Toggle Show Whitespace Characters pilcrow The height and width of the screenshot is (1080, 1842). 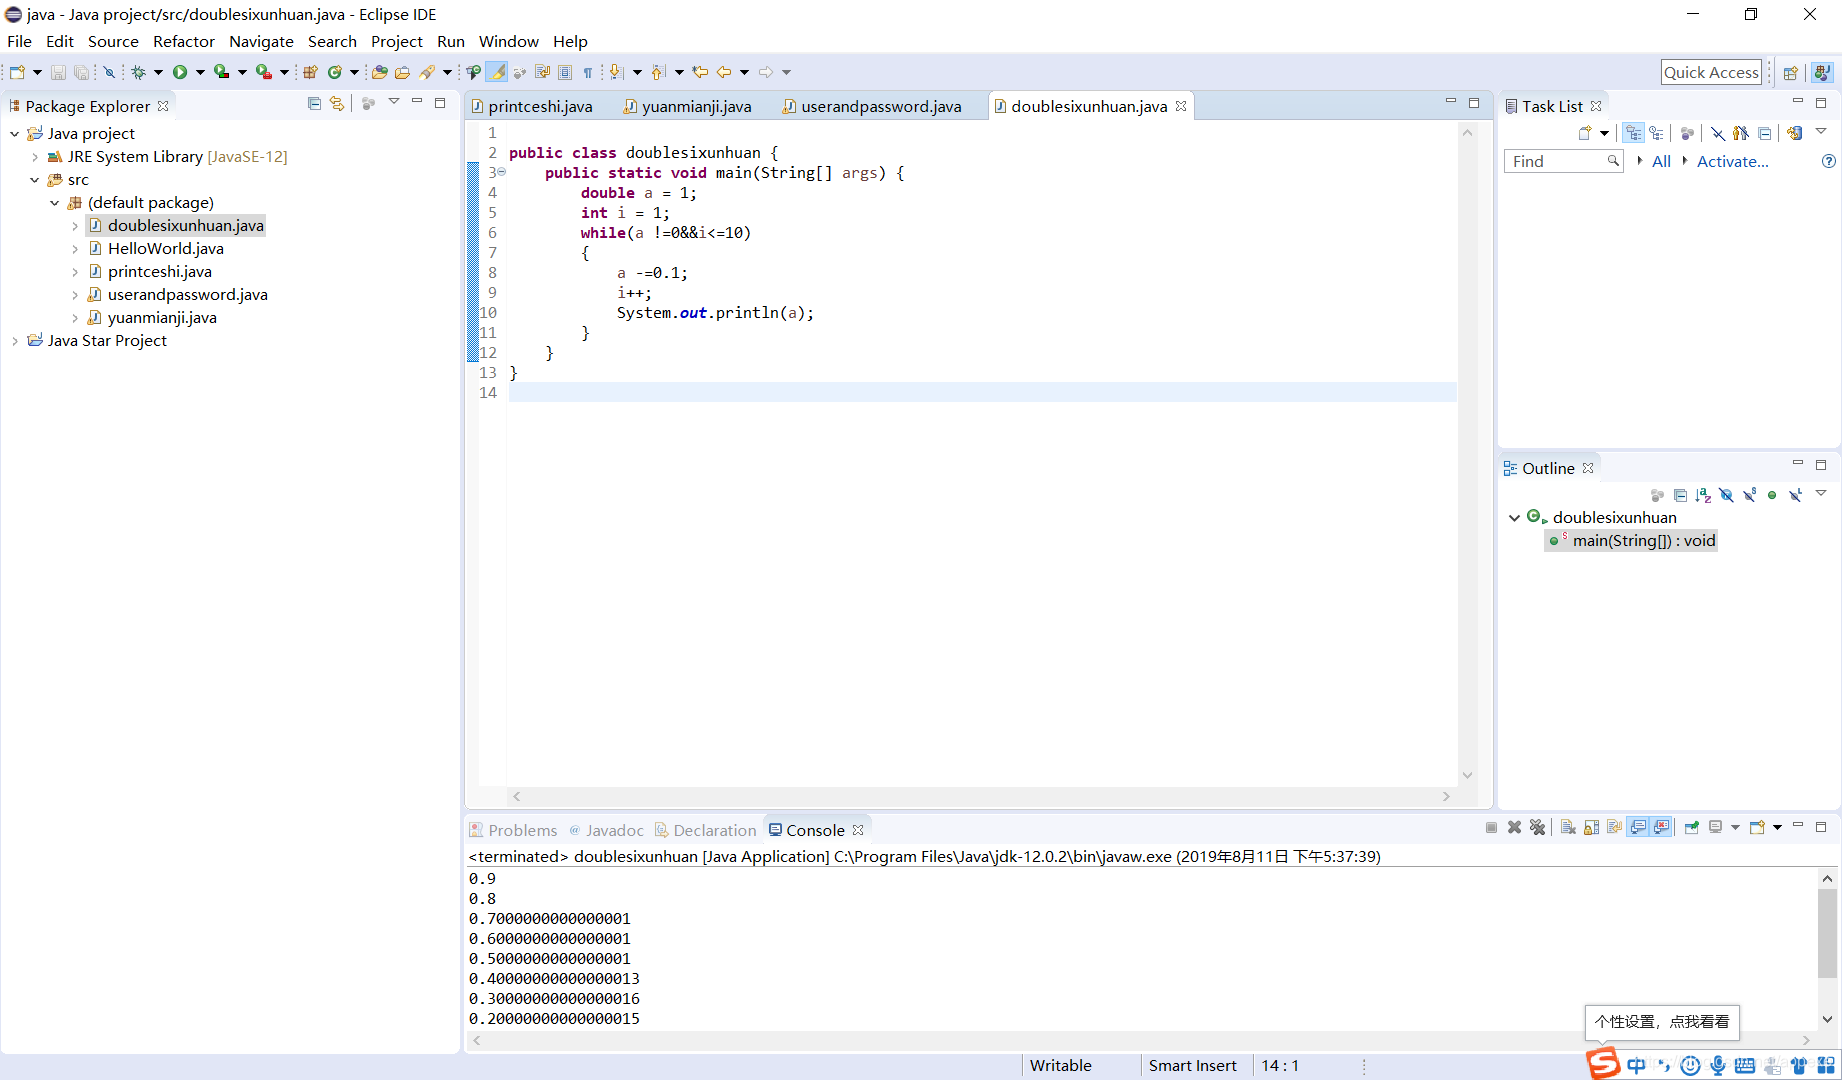pos(588,72)
